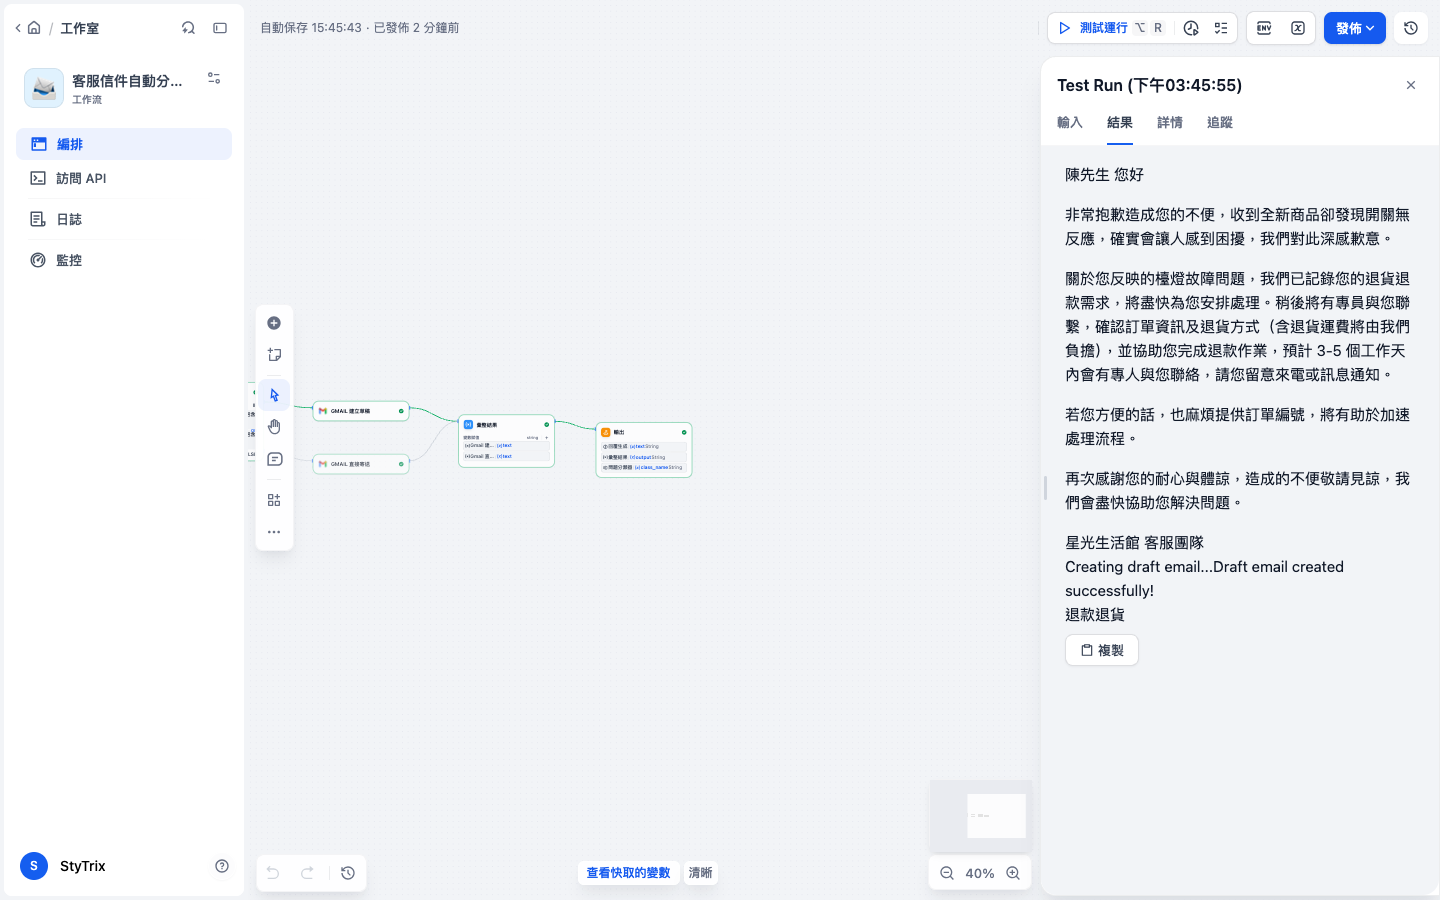This screenshot has height=900, width=1440.
Task: Open the version history icon top right
Action: [x=1411, y=28]
